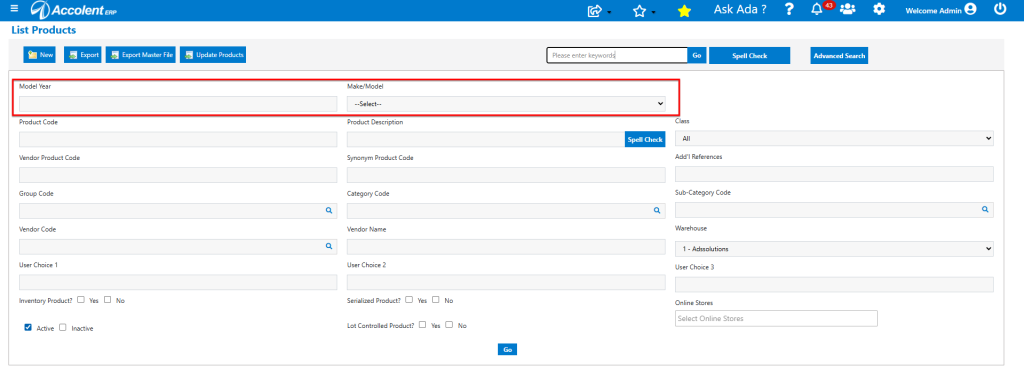Open the users group icon
This screenshot has height=376, width=1024.
click(x=848, y=9)
